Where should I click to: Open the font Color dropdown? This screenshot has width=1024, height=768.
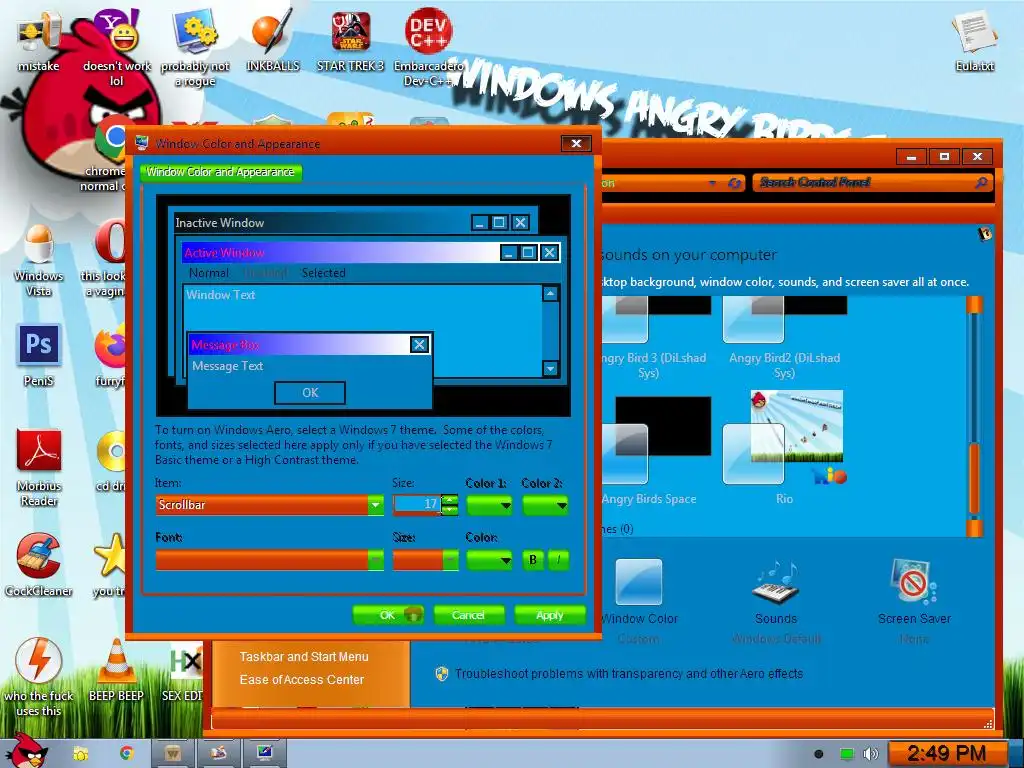pos(489,560)
